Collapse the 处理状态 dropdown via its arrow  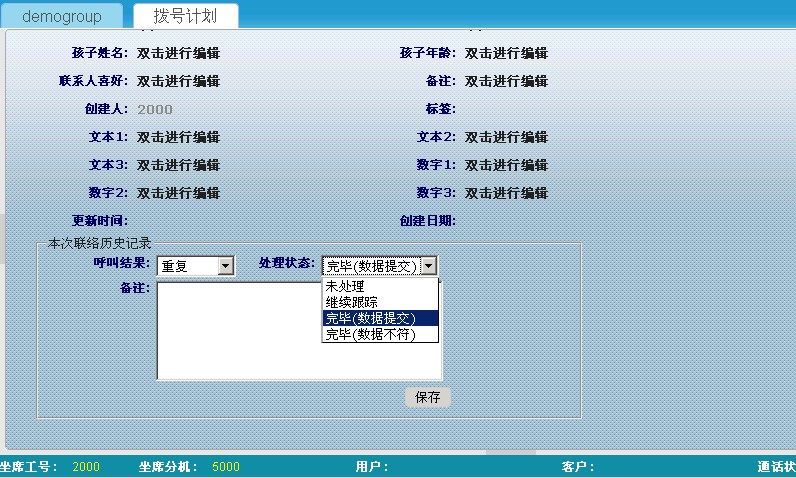pyautogui.click(x=428, y=266)
